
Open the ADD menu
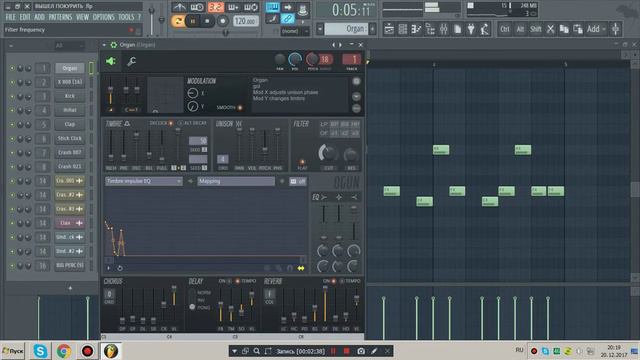click(x=39, y=17)
